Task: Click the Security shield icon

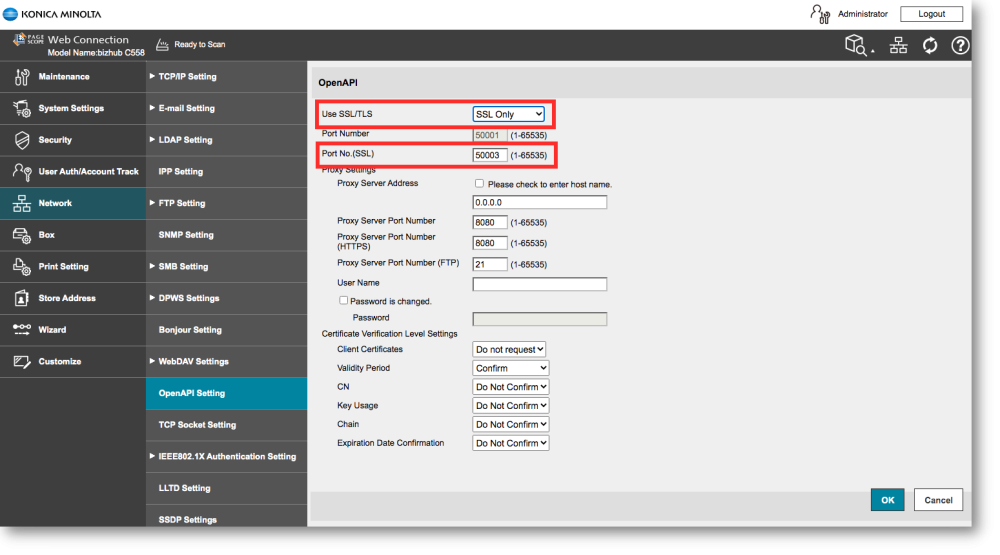Action: [x=22, y=140]
